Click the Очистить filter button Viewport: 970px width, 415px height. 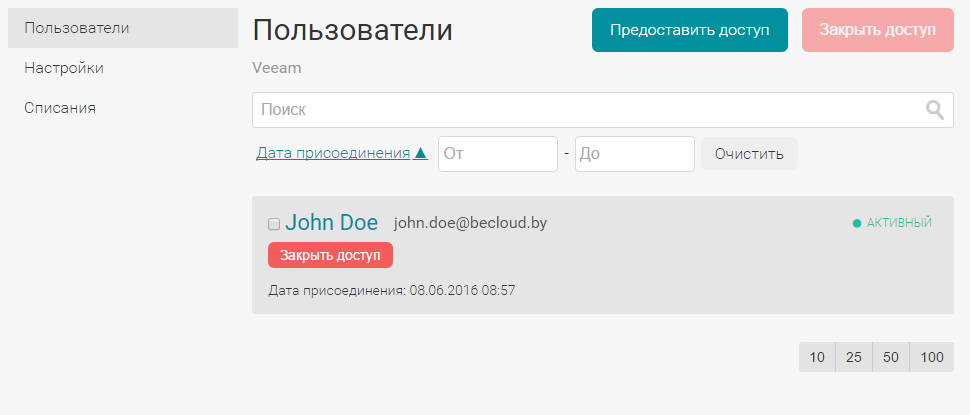749,154
